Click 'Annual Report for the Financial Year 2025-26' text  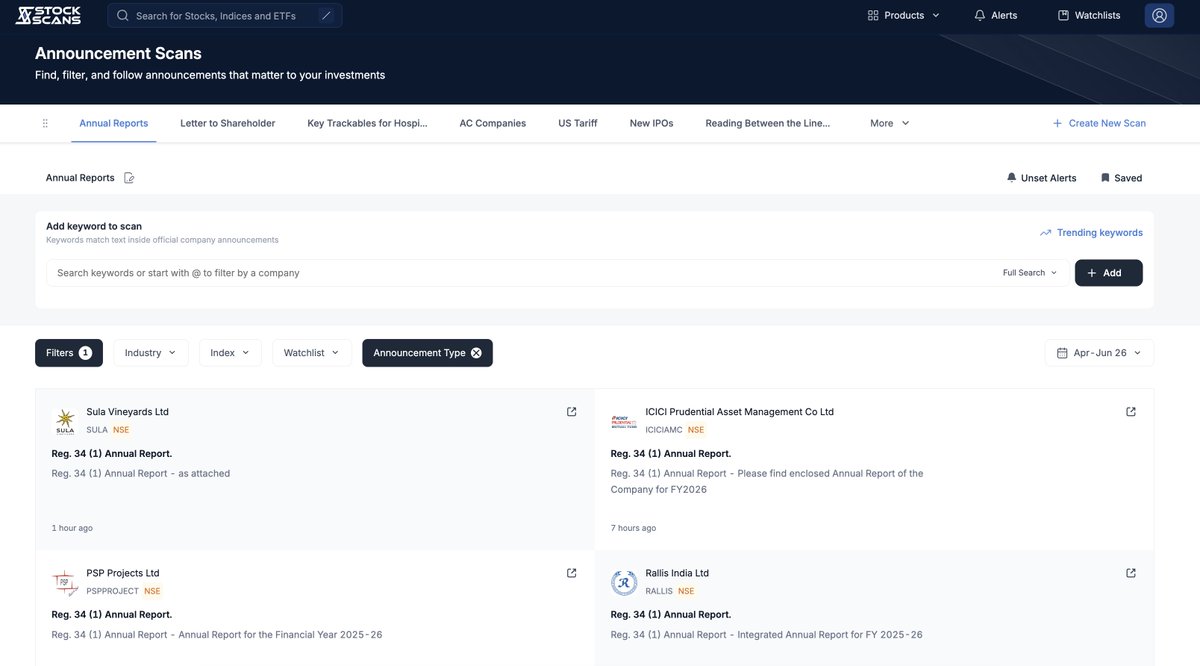click(280, 635)
